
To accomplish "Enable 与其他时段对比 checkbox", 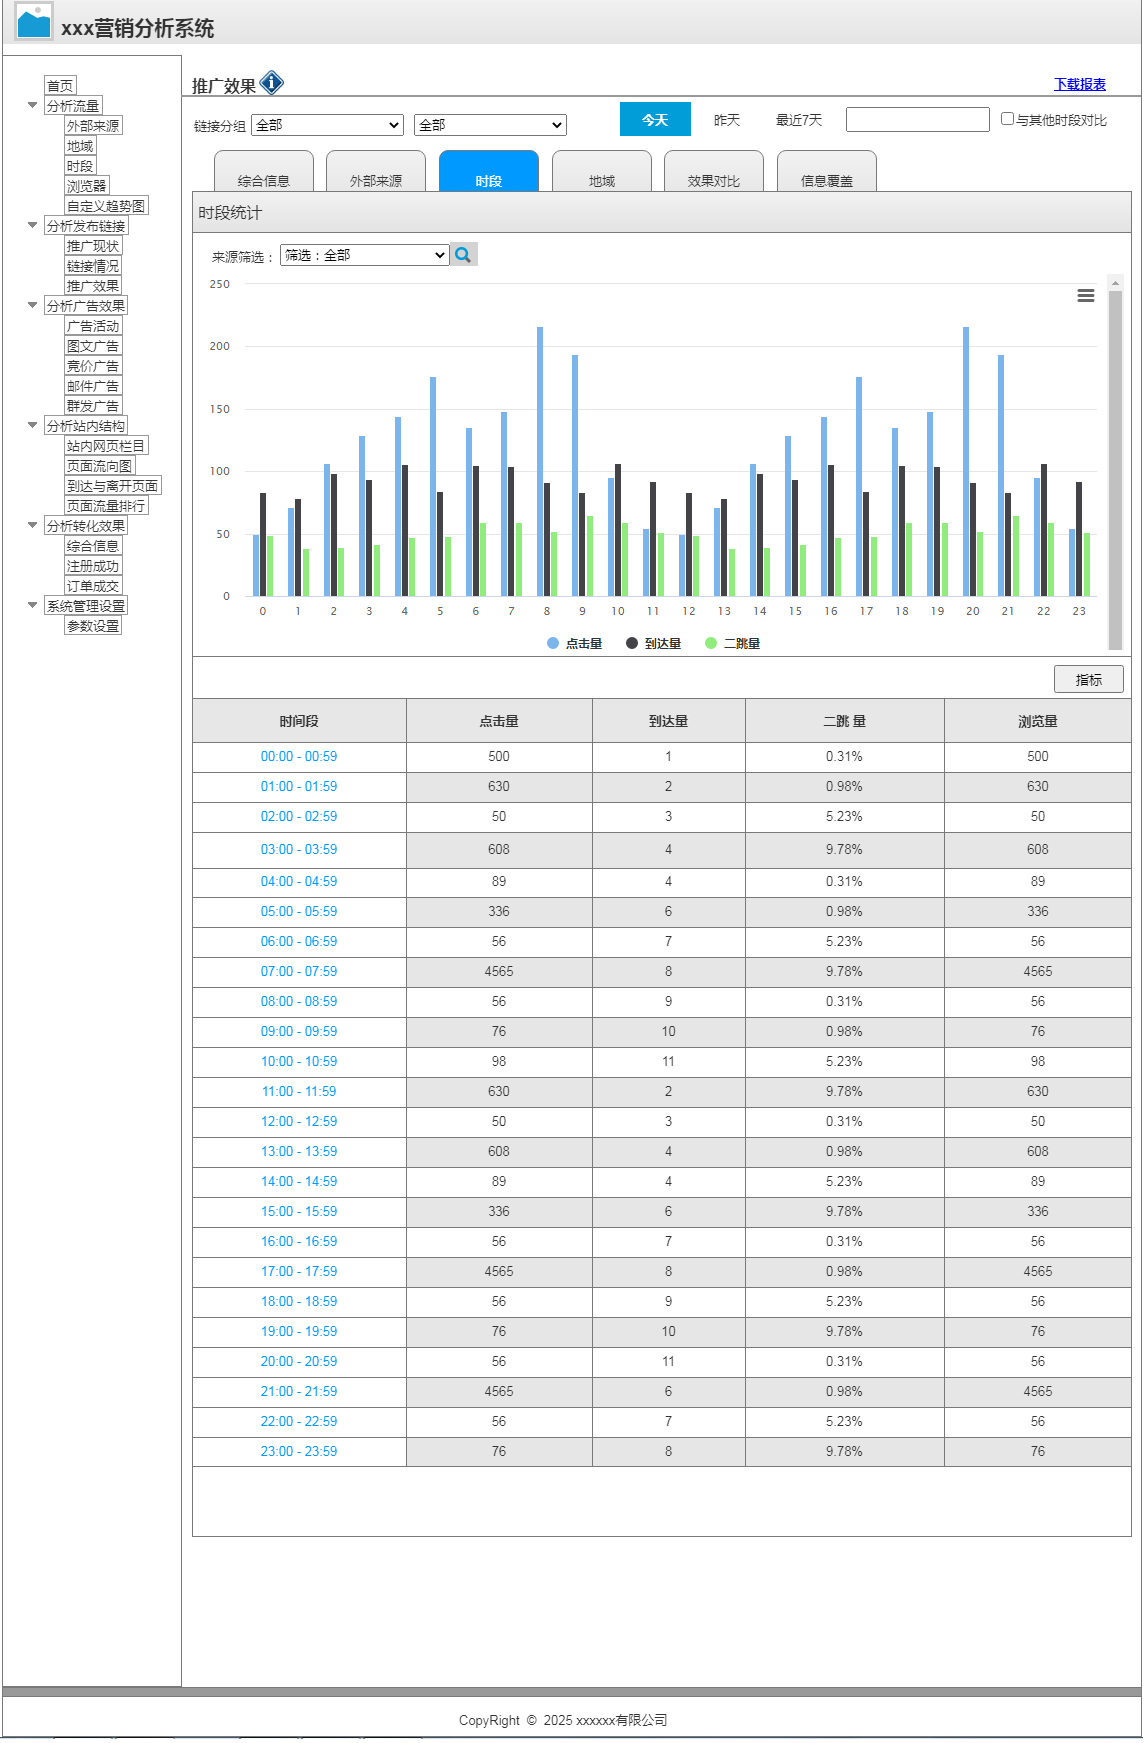I will click(1008, 119).
